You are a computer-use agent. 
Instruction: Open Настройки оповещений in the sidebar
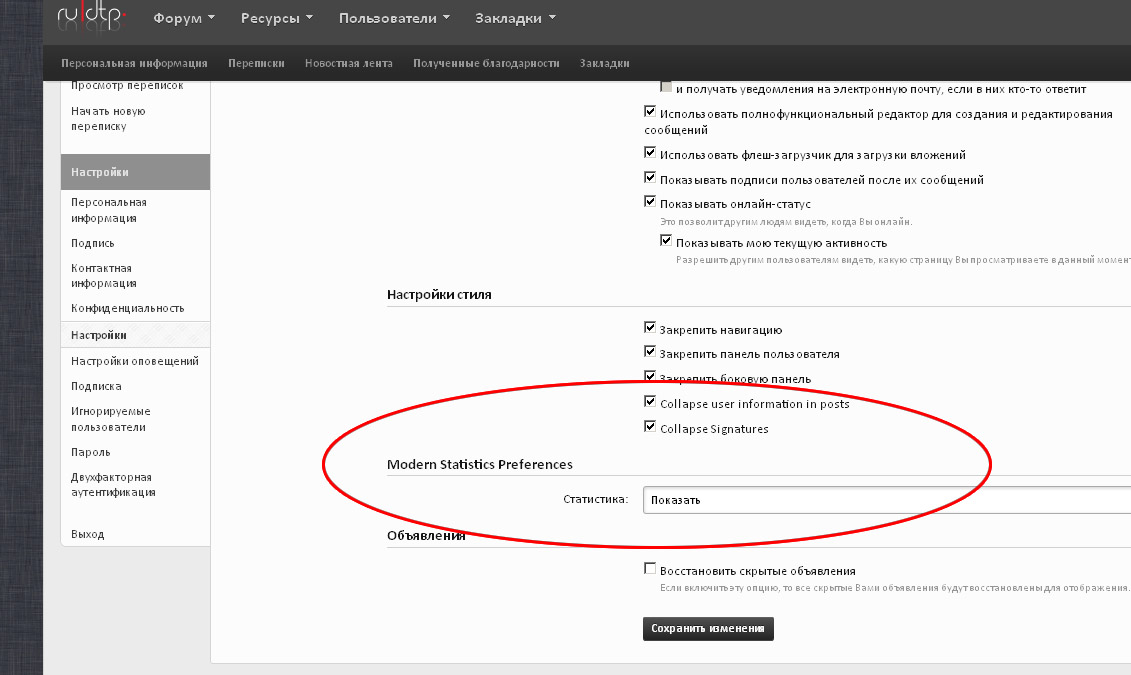[135, 361]
